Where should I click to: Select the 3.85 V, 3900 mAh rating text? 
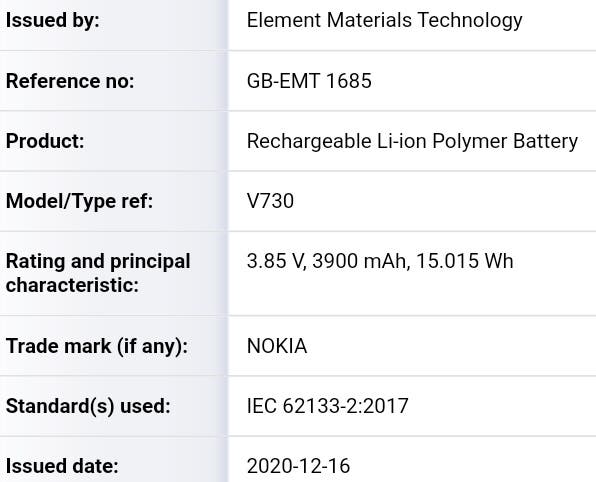point(329,262)
